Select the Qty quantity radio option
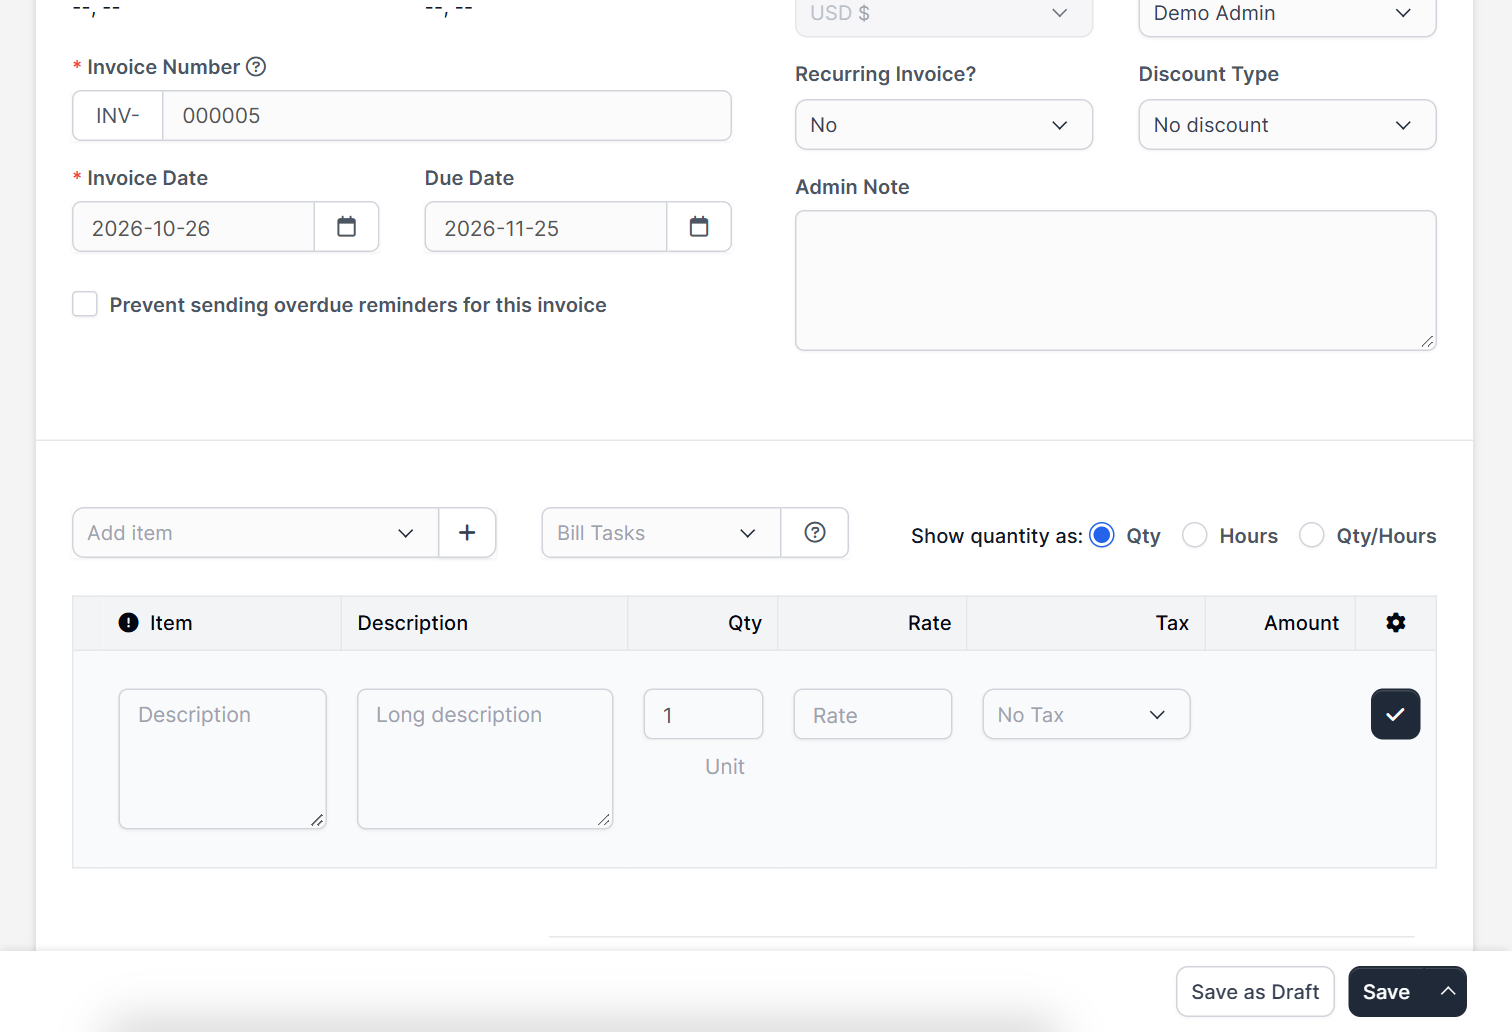The height and width of the screenshot is (1032, 1512). tap(1102, 535)
